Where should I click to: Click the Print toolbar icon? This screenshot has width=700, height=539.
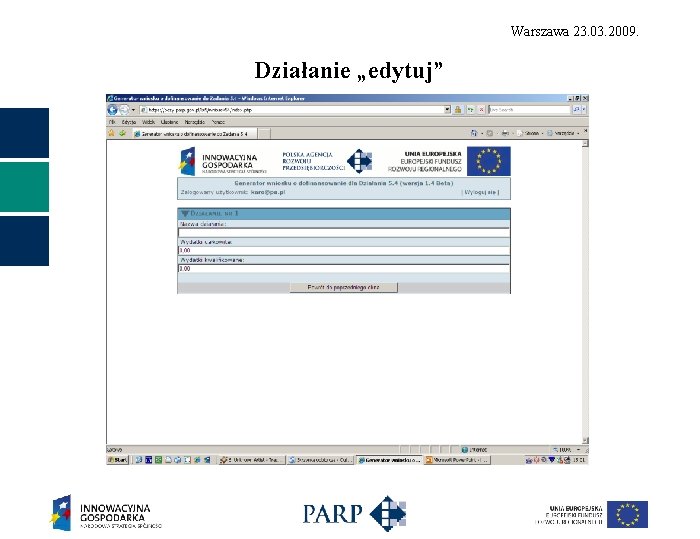[505, 133]
